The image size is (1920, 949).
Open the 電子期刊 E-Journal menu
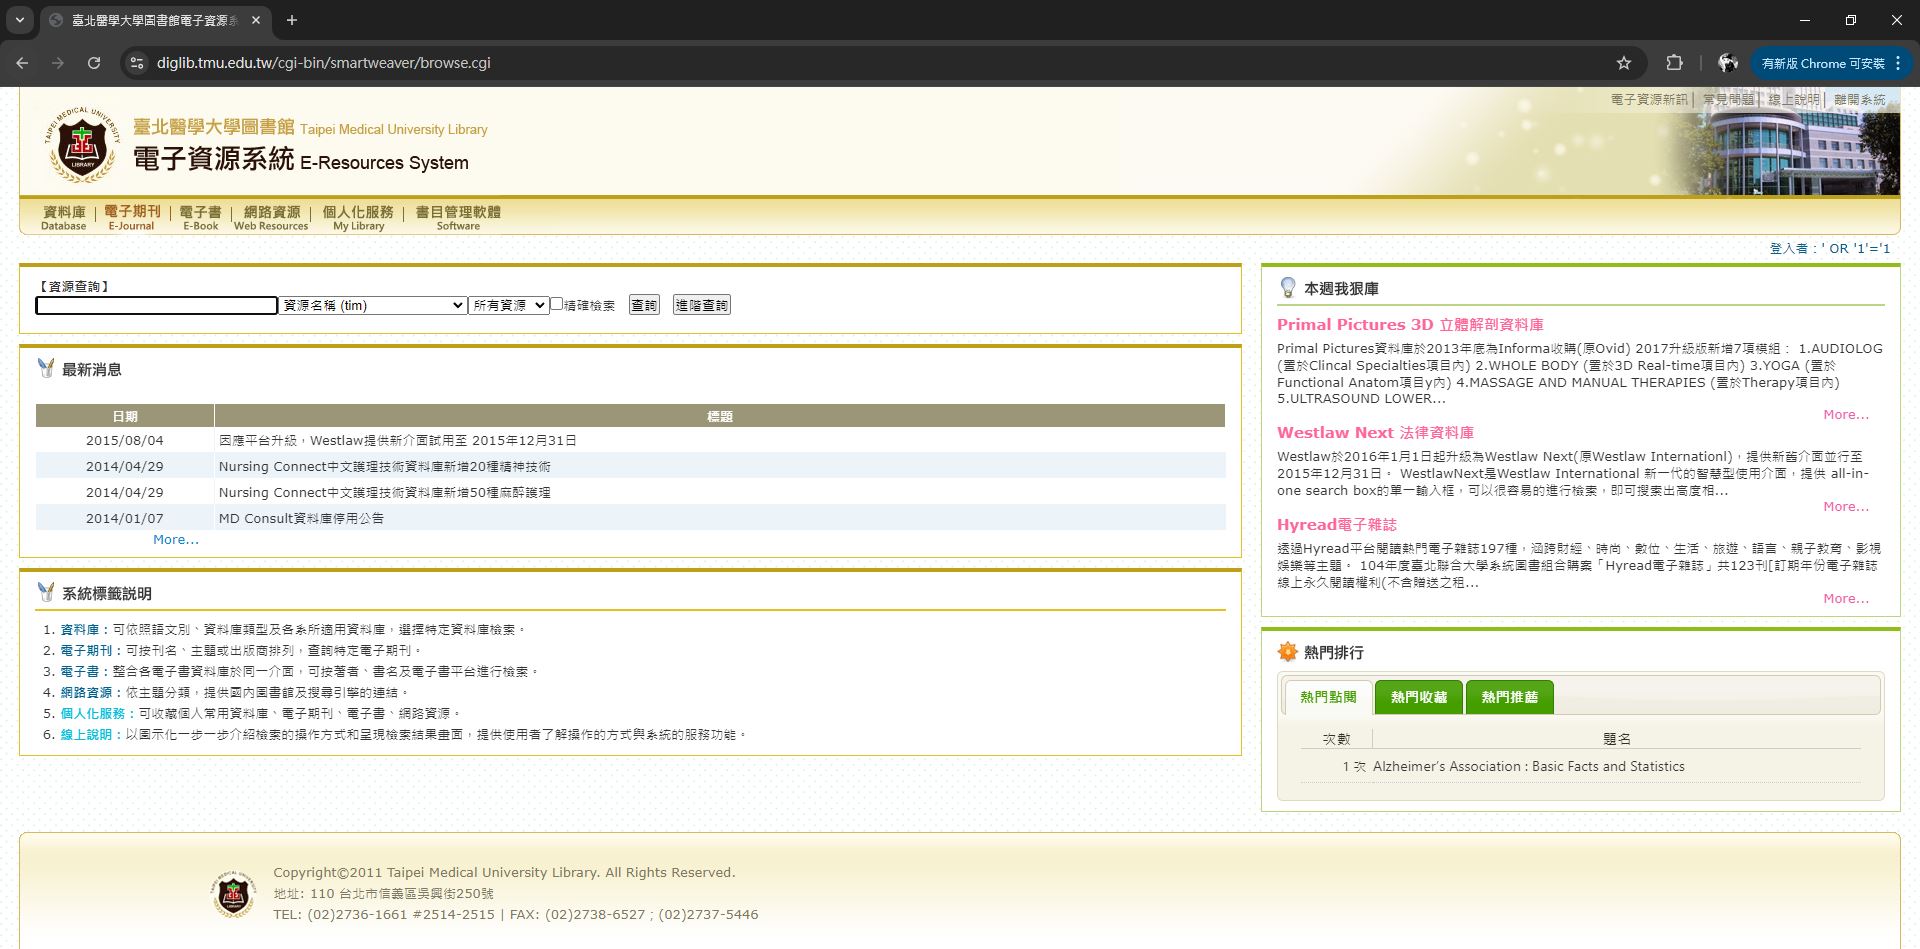coord(132,217)
